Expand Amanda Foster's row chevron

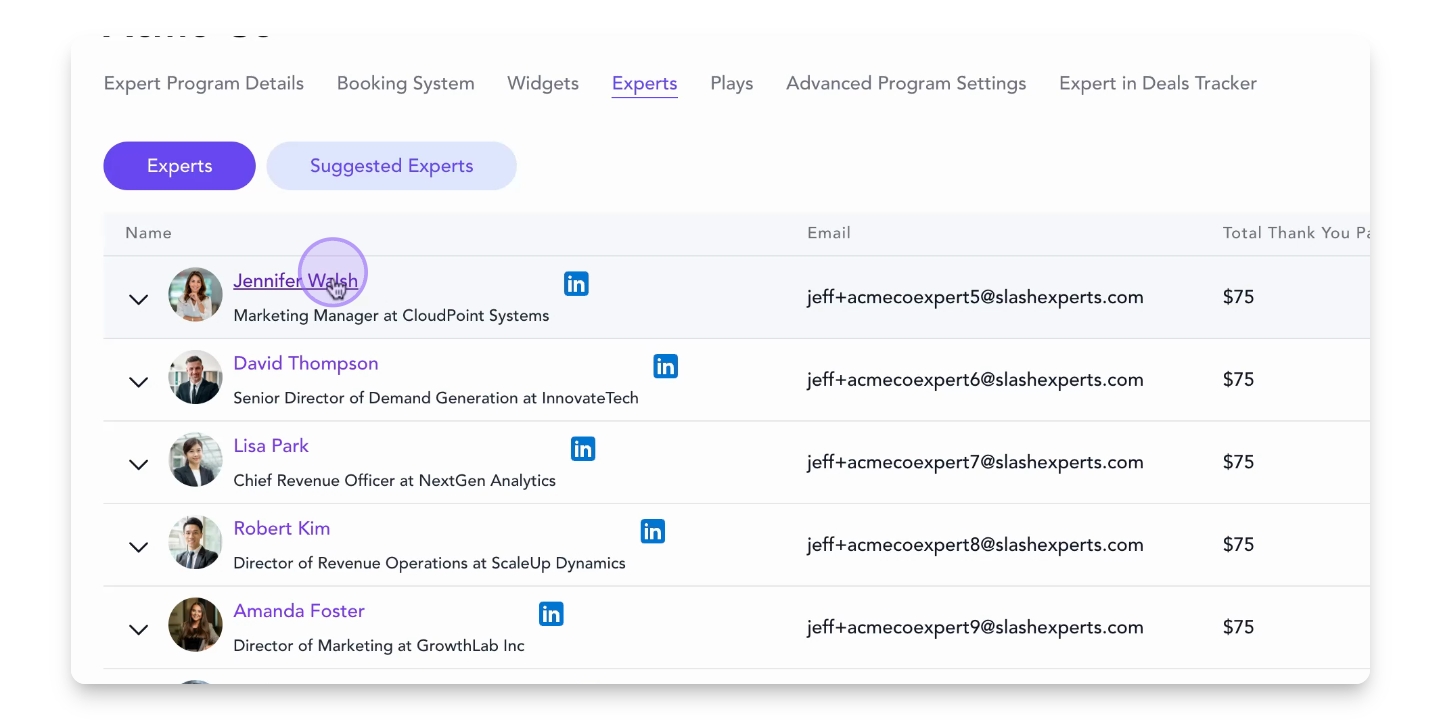pos(139,629)
